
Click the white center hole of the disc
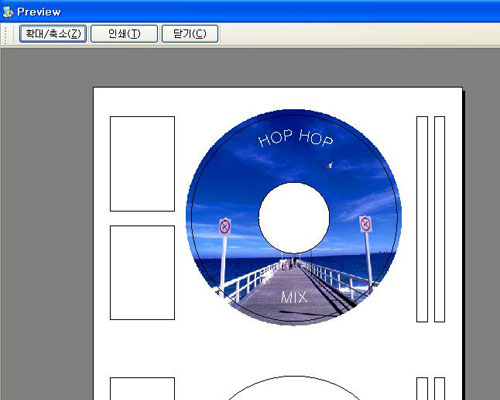(x=294, y=218)
